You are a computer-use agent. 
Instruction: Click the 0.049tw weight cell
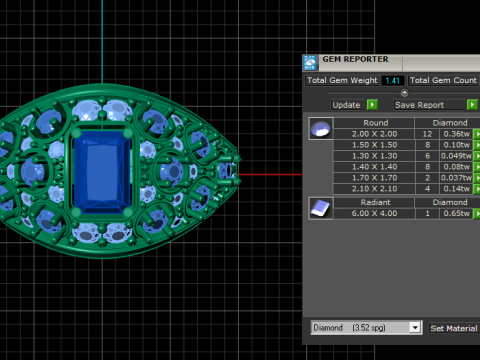point(456,156)
